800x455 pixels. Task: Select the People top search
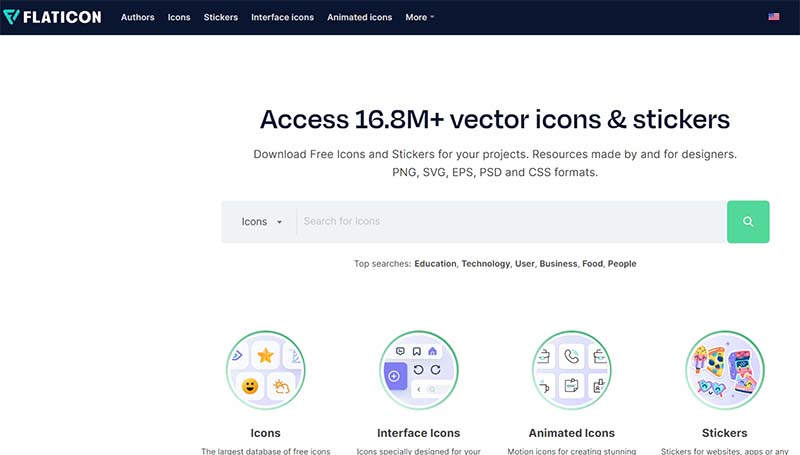622,264
